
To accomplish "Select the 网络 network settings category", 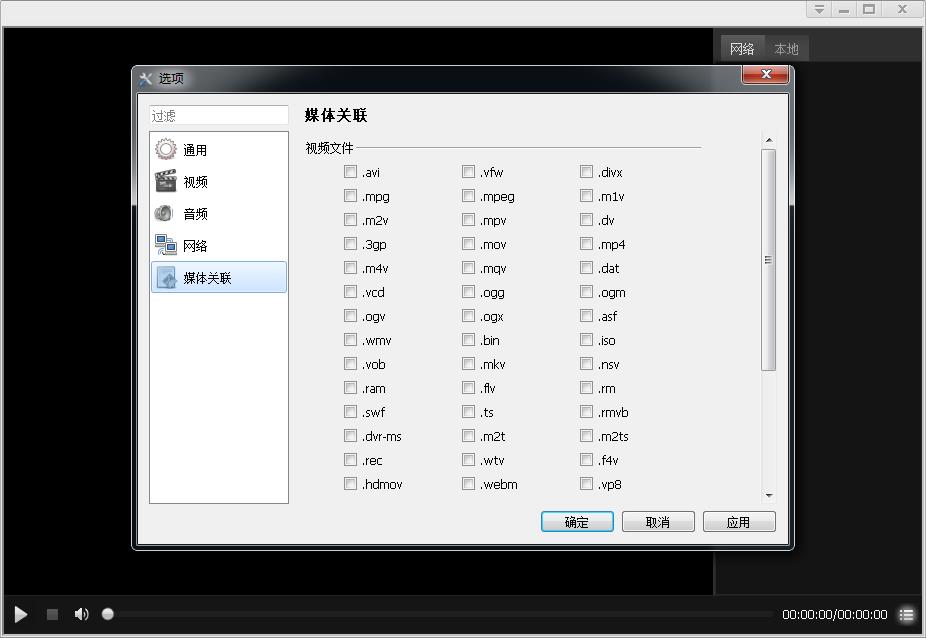I will [219, 245].
